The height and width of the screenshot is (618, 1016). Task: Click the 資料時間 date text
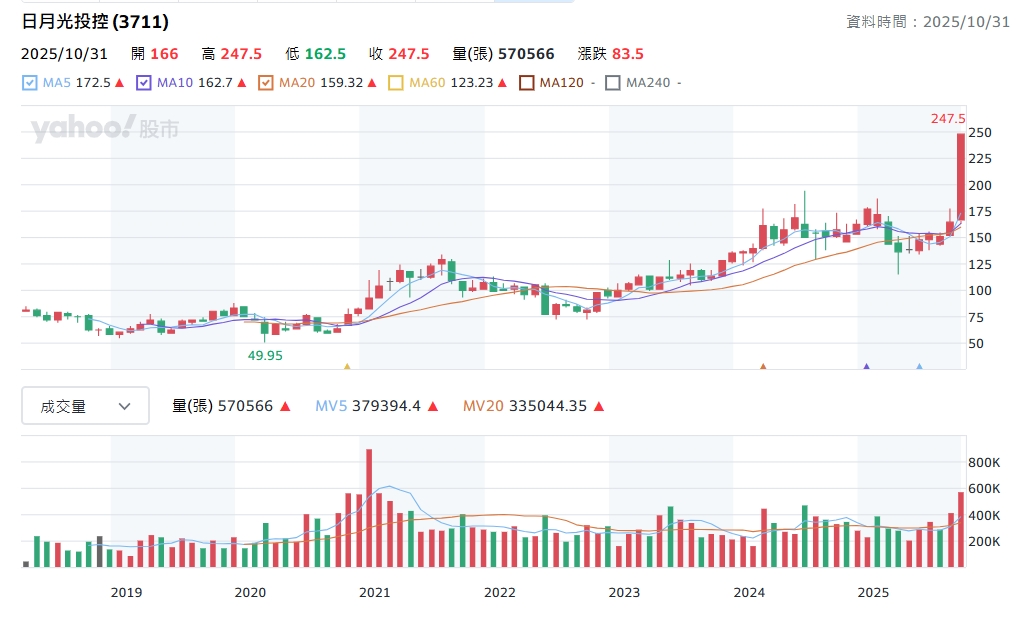(928, 22)
